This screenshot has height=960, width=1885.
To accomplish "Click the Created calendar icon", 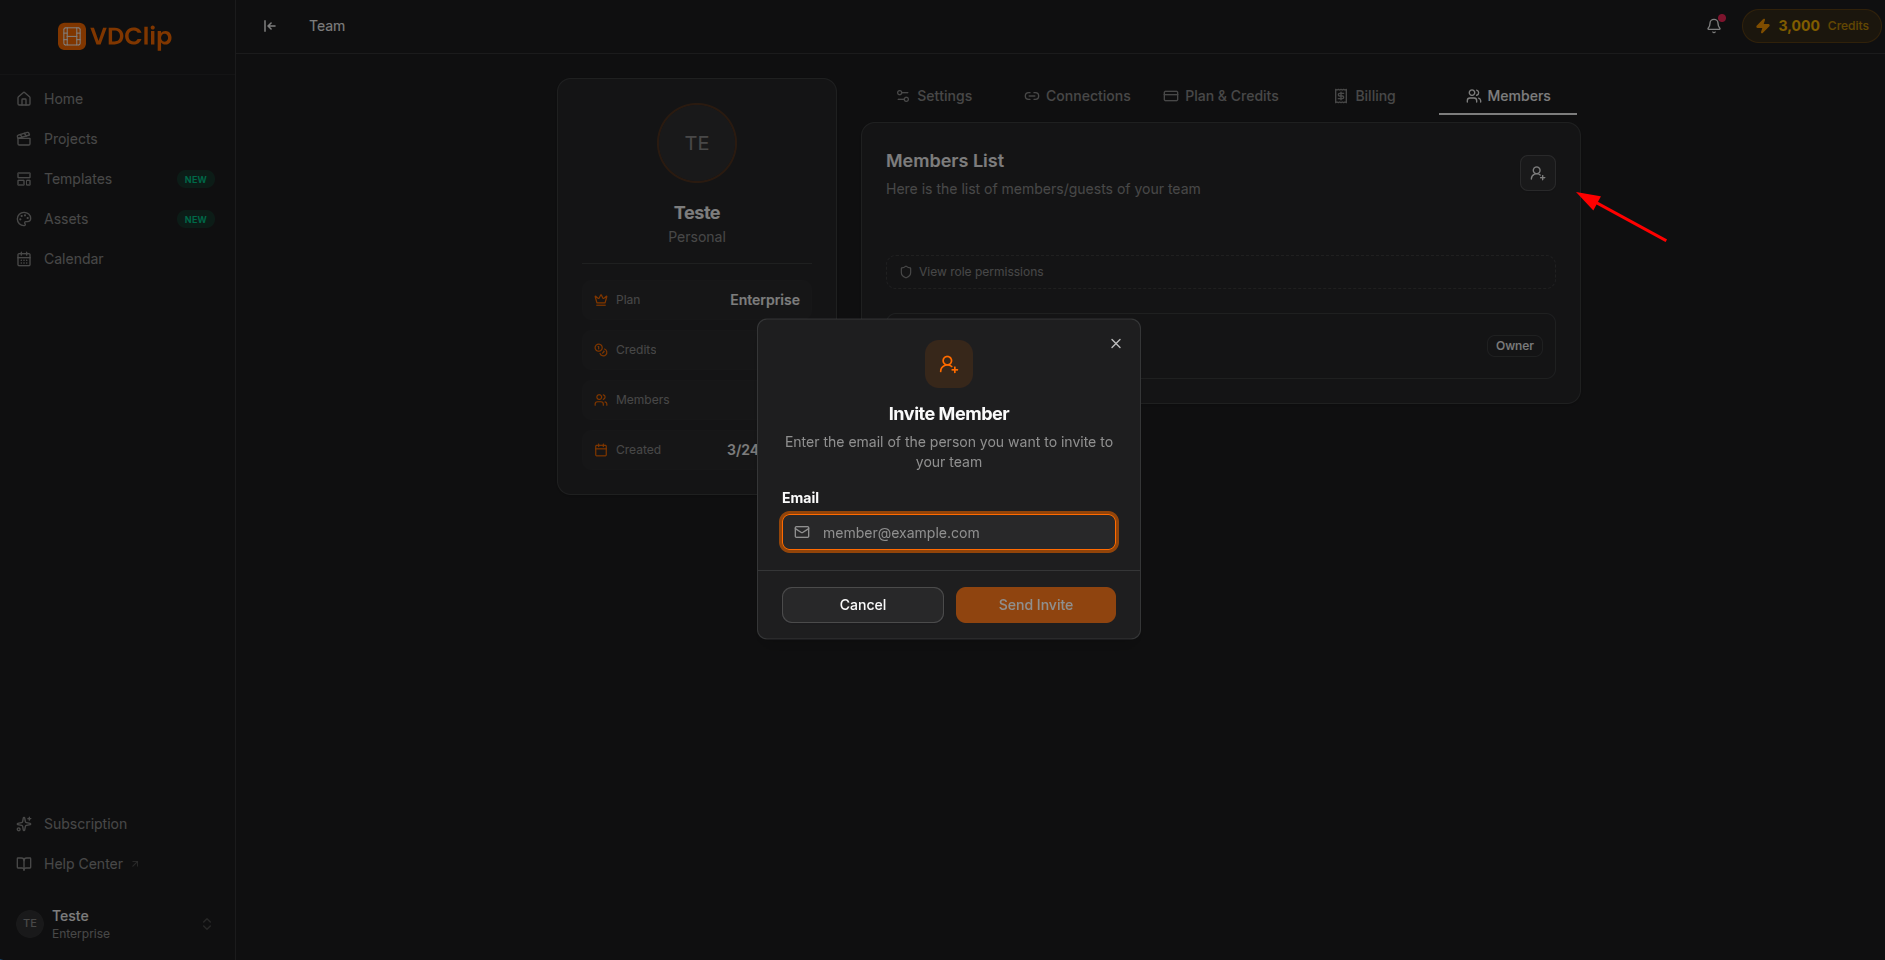I will pyautogui.click(x=601, y=450).
